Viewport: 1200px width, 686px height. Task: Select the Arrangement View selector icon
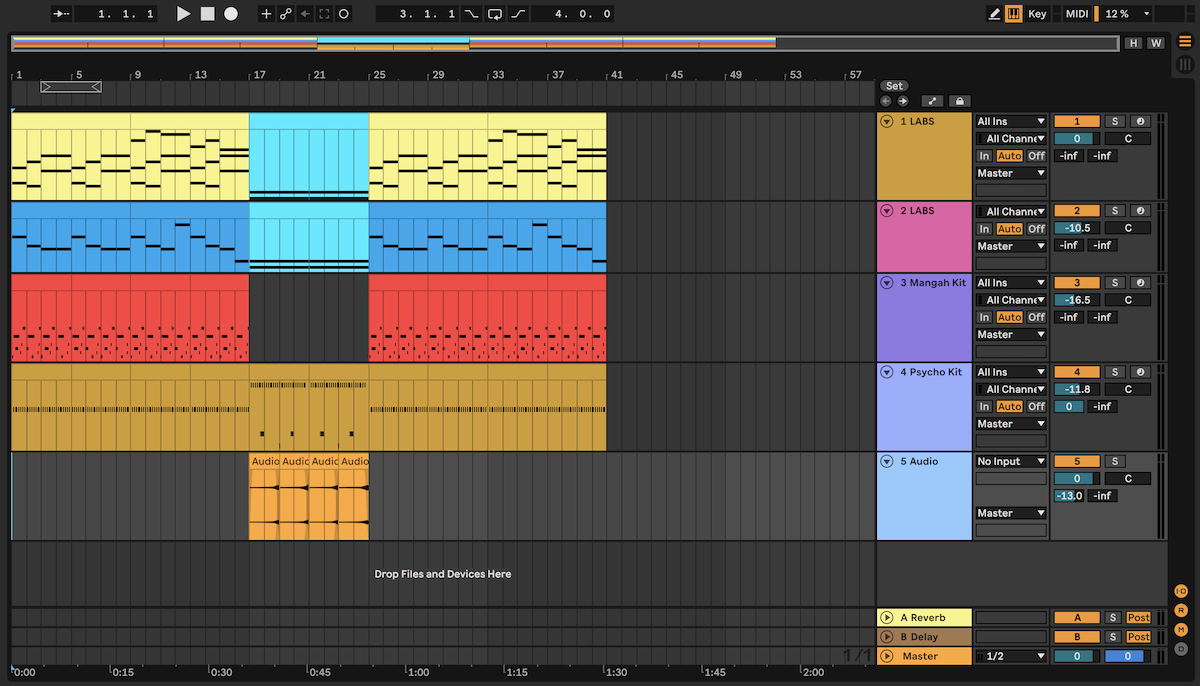coord(1185,41)
